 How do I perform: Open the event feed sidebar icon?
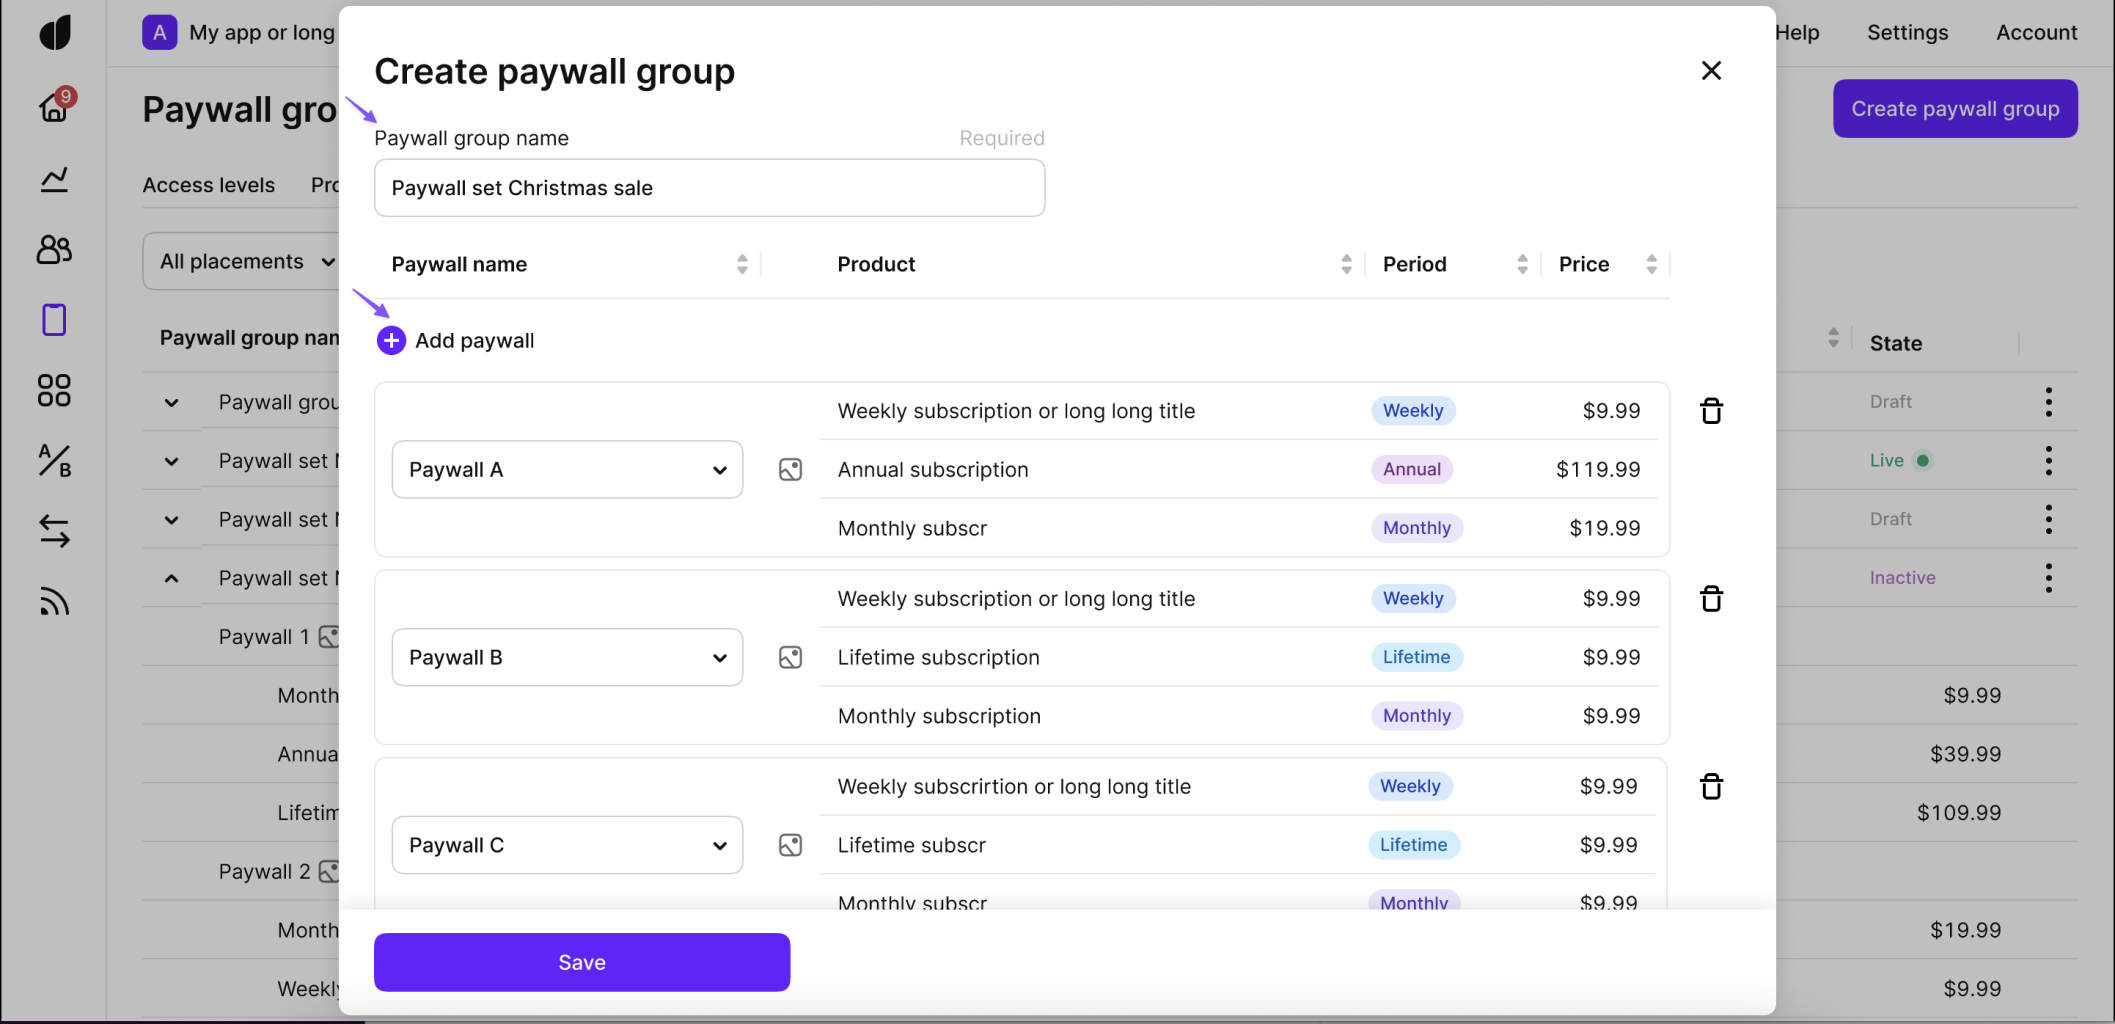tap(54, 602)
